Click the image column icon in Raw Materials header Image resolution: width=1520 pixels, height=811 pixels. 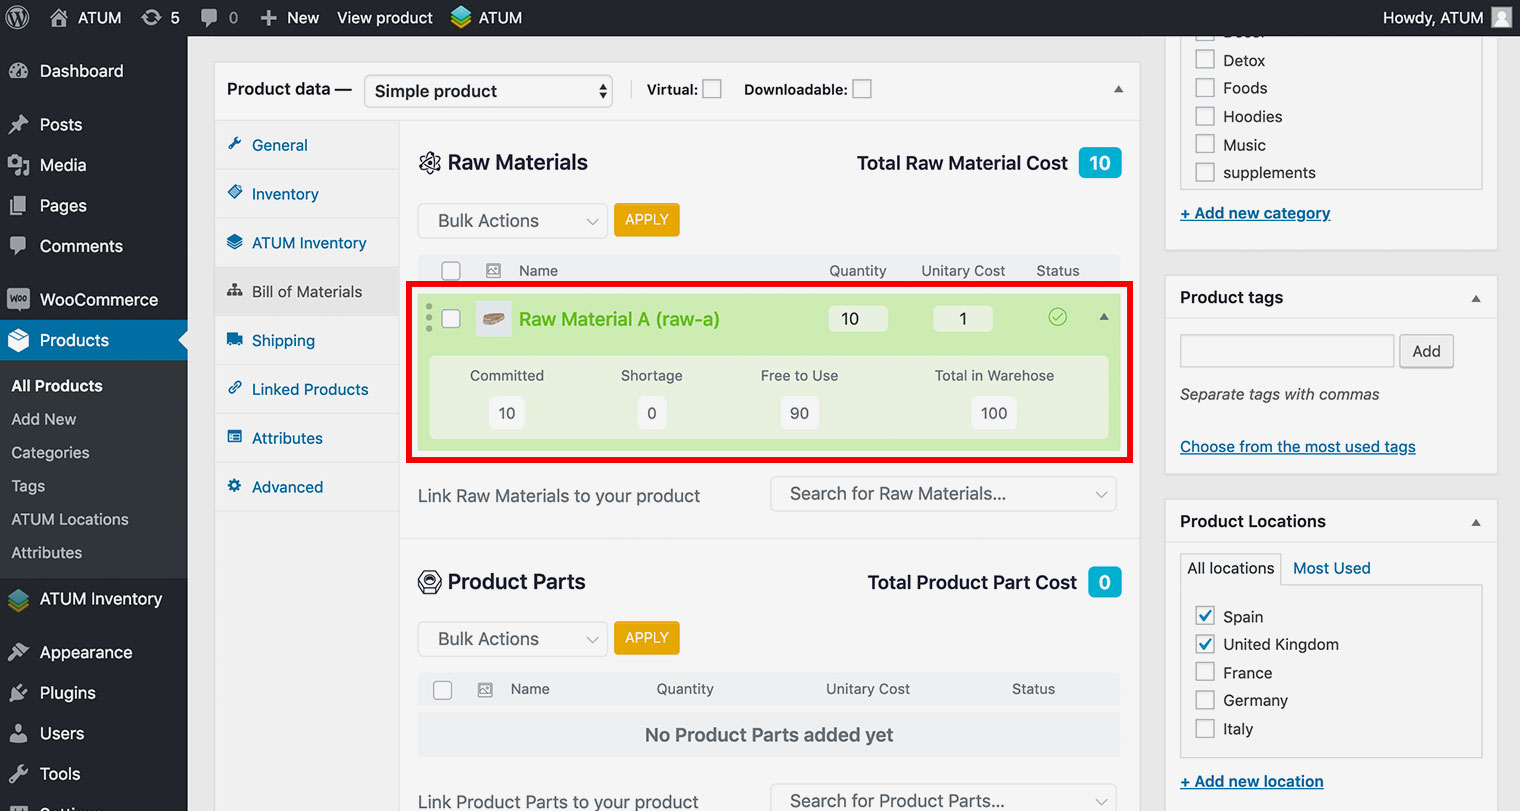click(493, 271)
